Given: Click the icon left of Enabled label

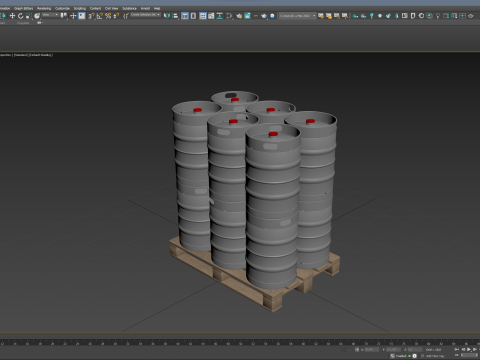Looking at the screenshot, I should [x=392, y=356].
